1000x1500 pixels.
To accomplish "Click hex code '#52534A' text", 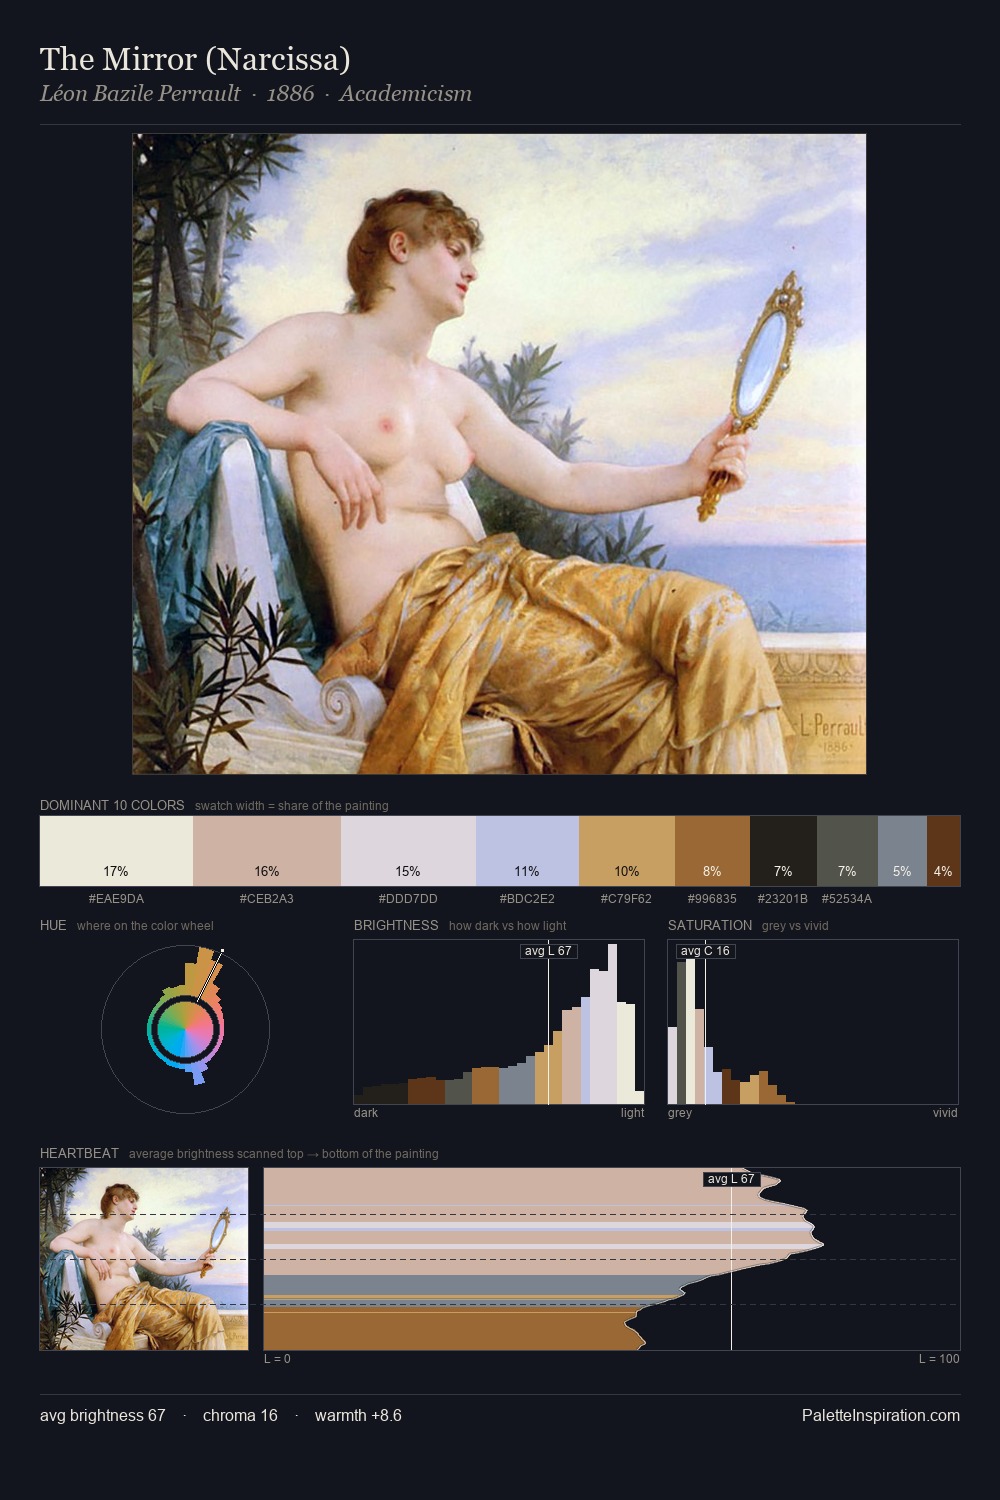I will [847, 899].
